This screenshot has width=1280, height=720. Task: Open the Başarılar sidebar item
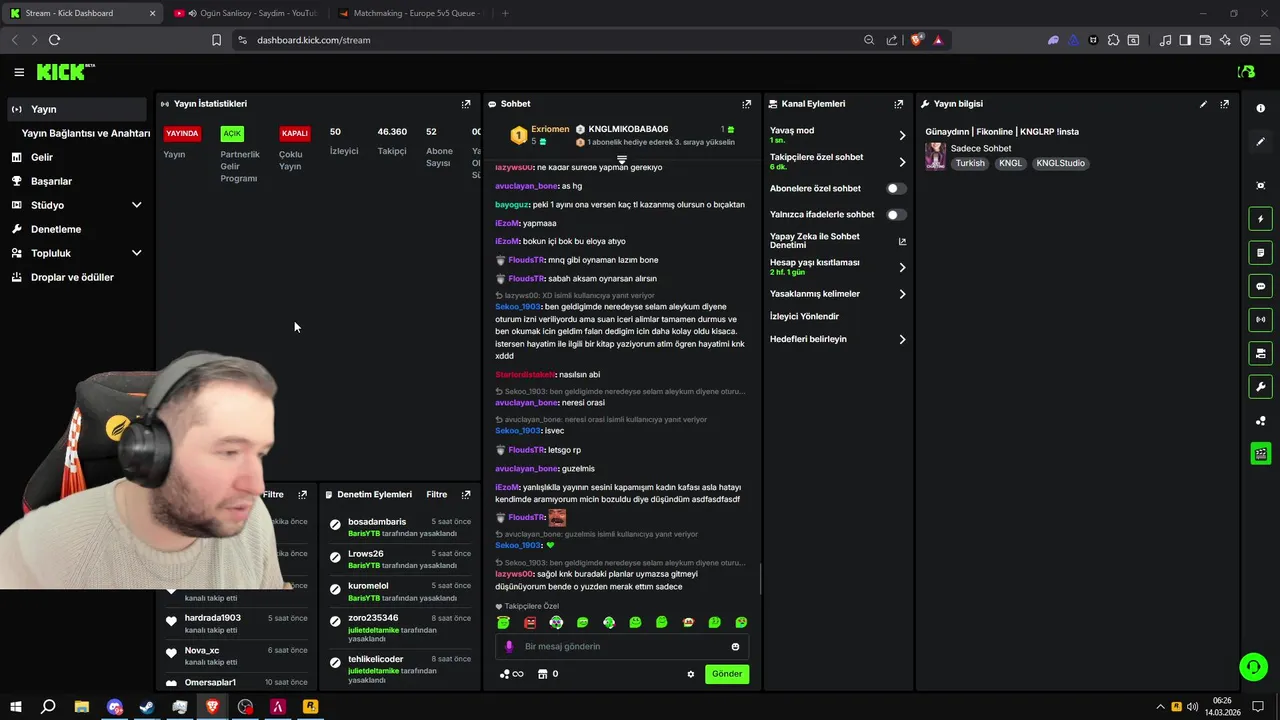tap(77, 181)
